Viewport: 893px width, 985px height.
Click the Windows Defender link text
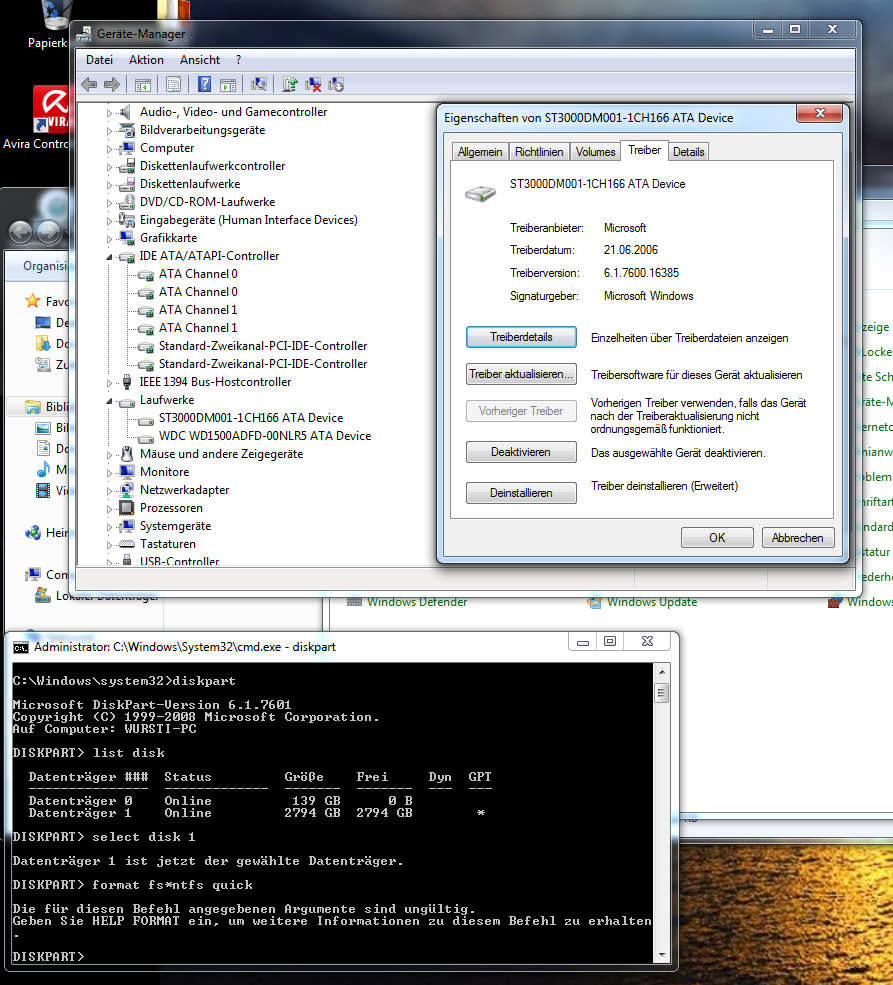[417, 602]
